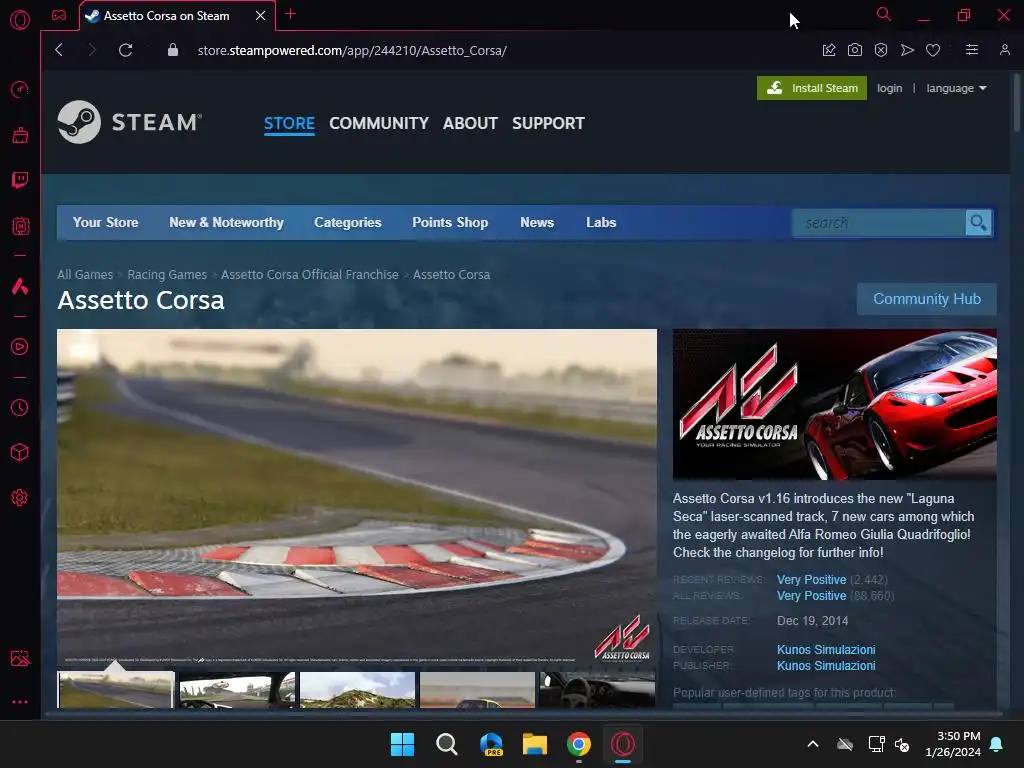1024x768 pixels.
Task: Select third hills screenshot thumbnail
Action: coord(357,690)
